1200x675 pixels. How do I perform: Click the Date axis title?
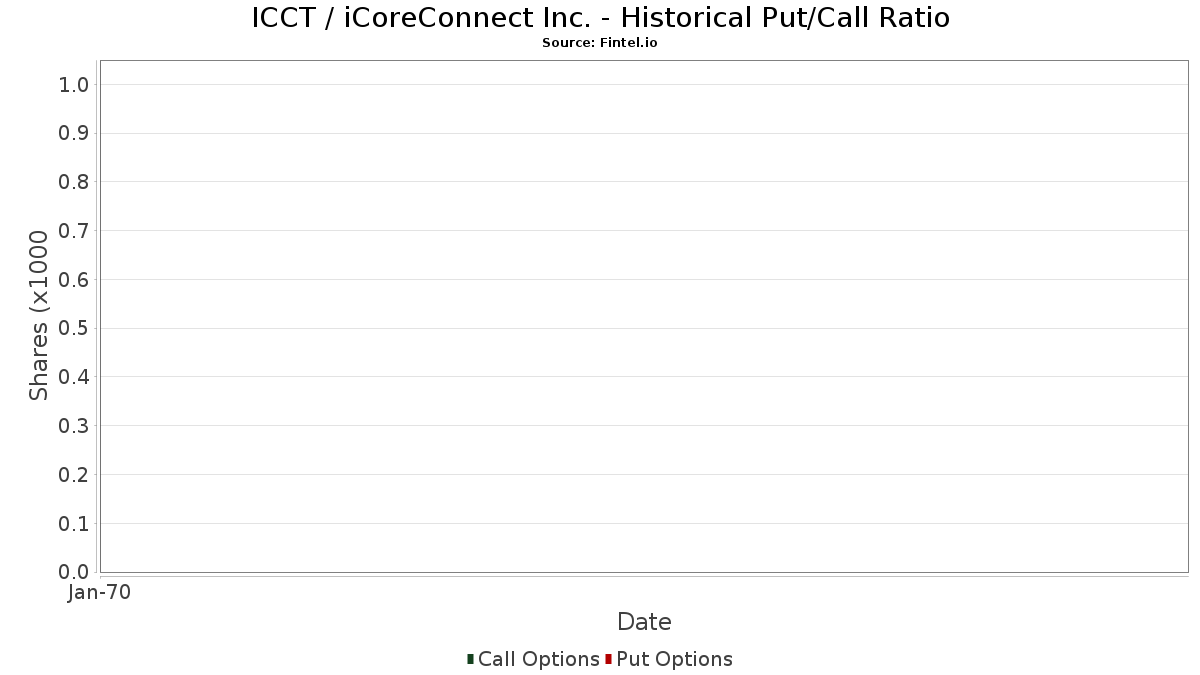click(644, 622)
